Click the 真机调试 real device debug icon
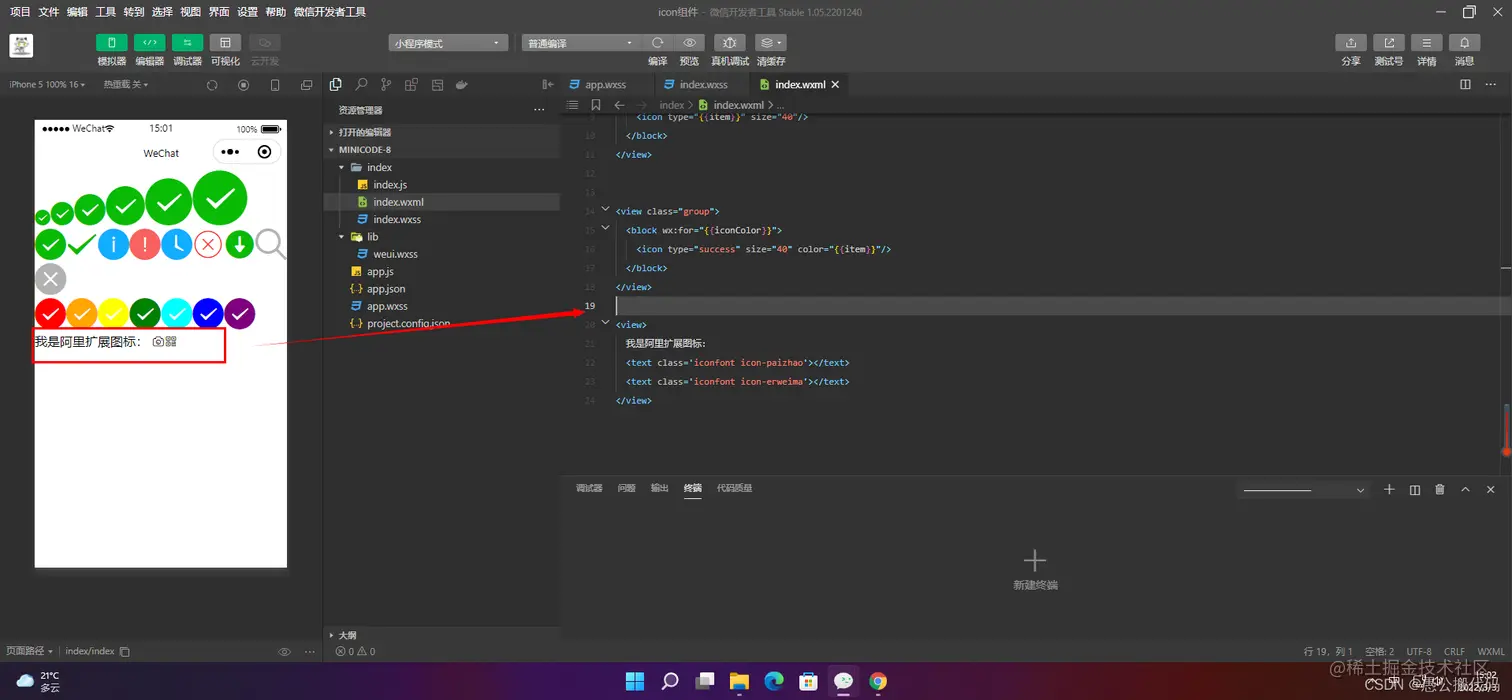The width and height of the screenshot is (1512, 700). 729,43
